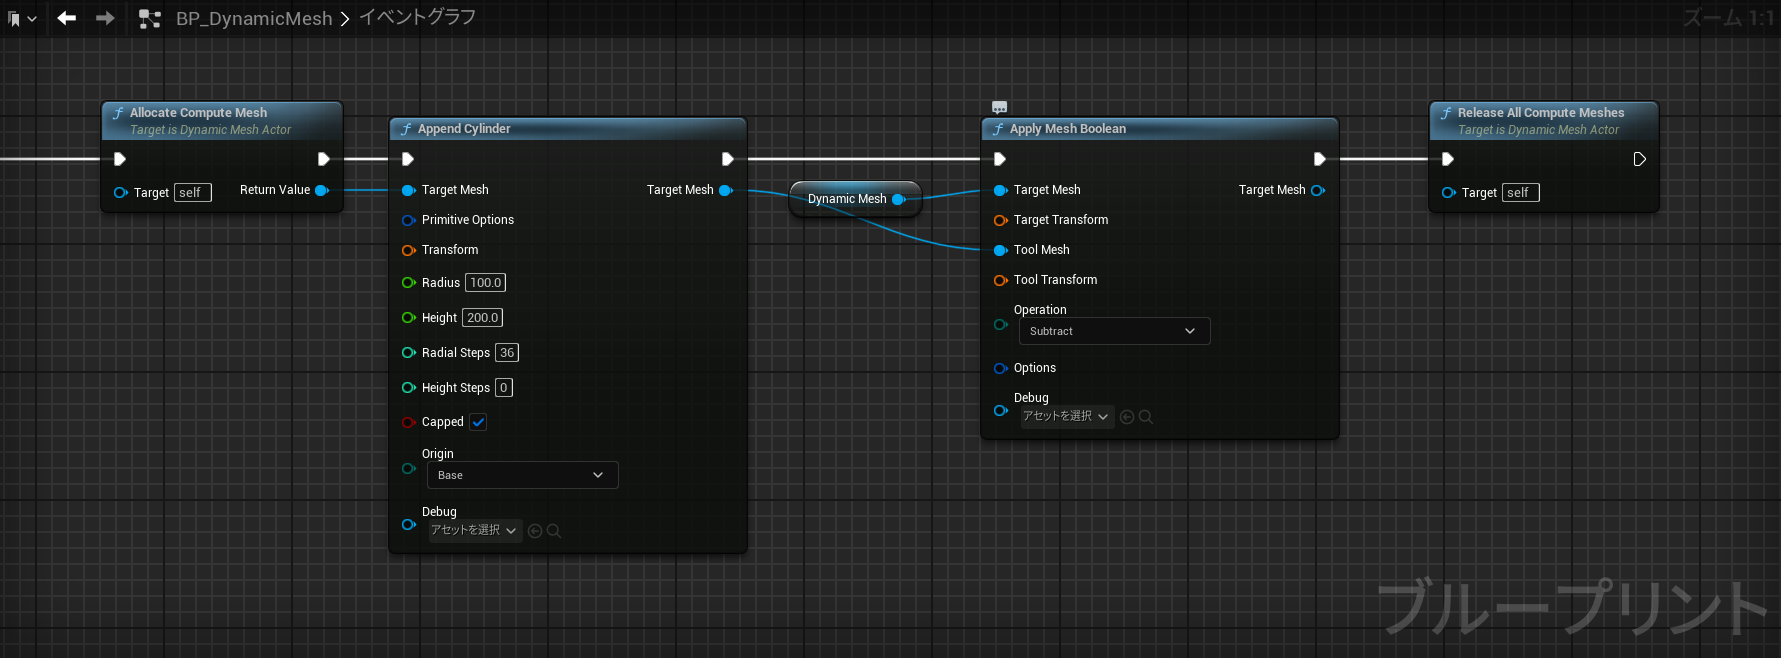The image size is (1781, 658).
Task: Click the Radial Steps pin
Action: (x=409, y=353)
